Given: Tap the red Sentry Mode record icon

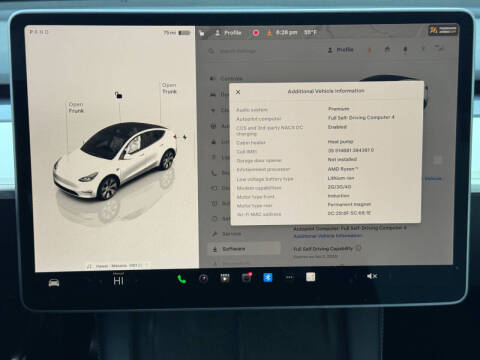Looking at the screenshot, I should click(x=256, y=33).
